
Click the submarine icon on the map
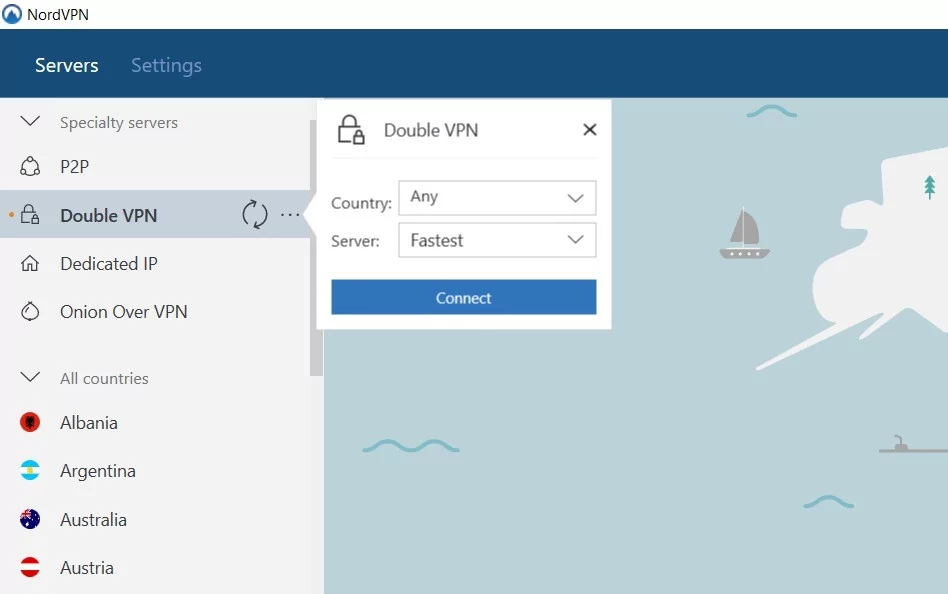913,445
